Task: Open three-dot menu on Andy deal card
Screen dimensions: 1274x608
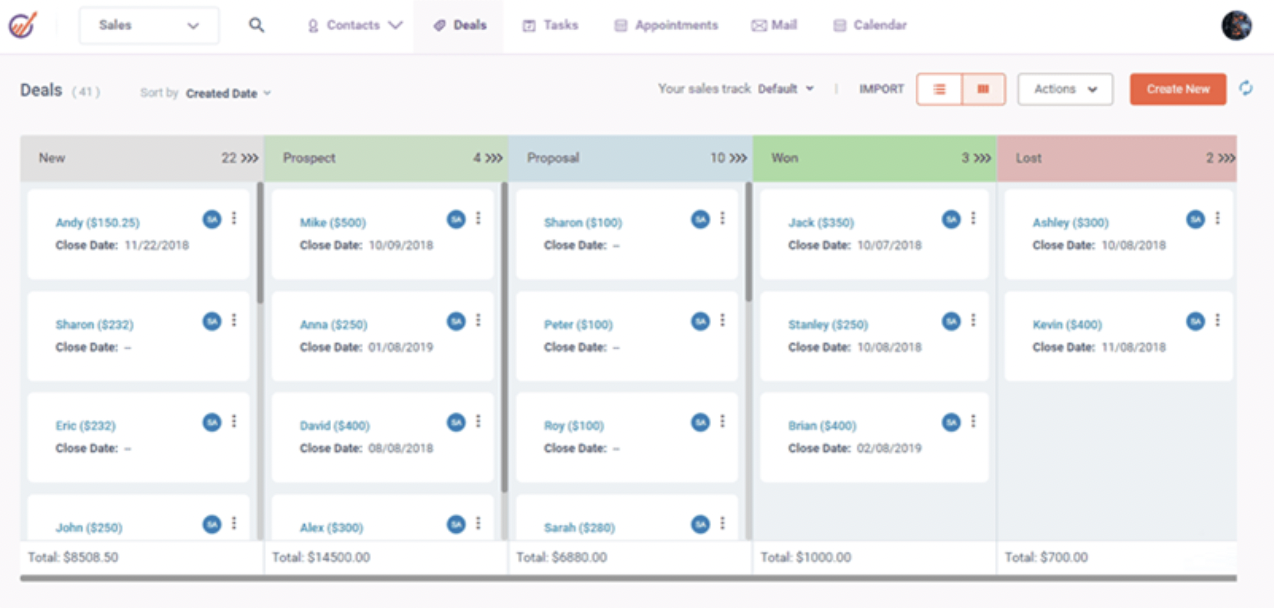Action: 234,218
